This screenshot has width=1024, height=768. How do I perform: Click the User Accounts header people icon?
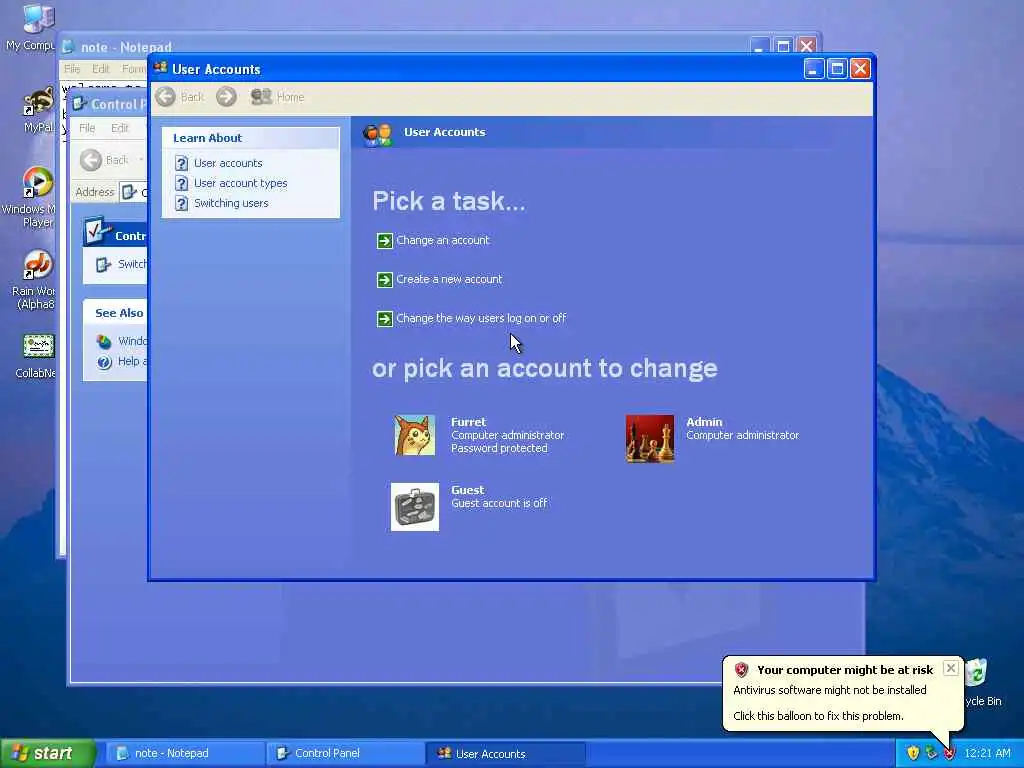coord(377,134)
